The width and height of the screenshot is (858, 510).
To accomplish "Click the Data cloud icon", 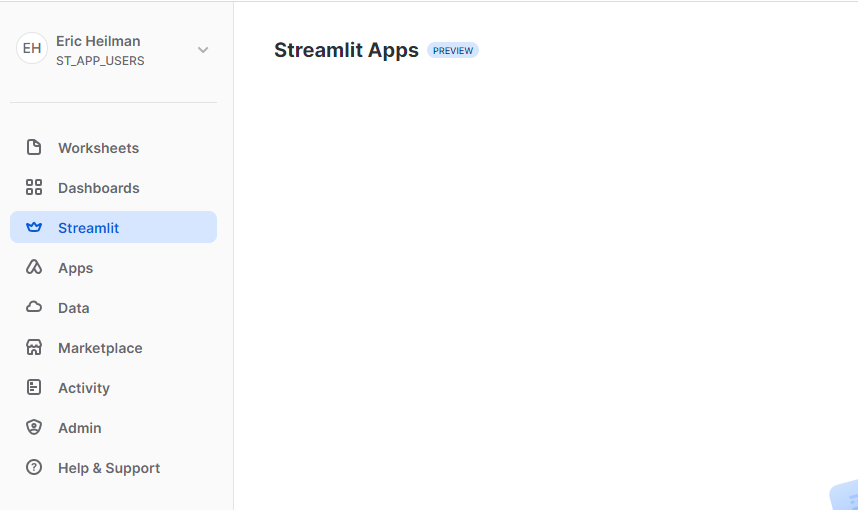I will click(x=34, y=308).
